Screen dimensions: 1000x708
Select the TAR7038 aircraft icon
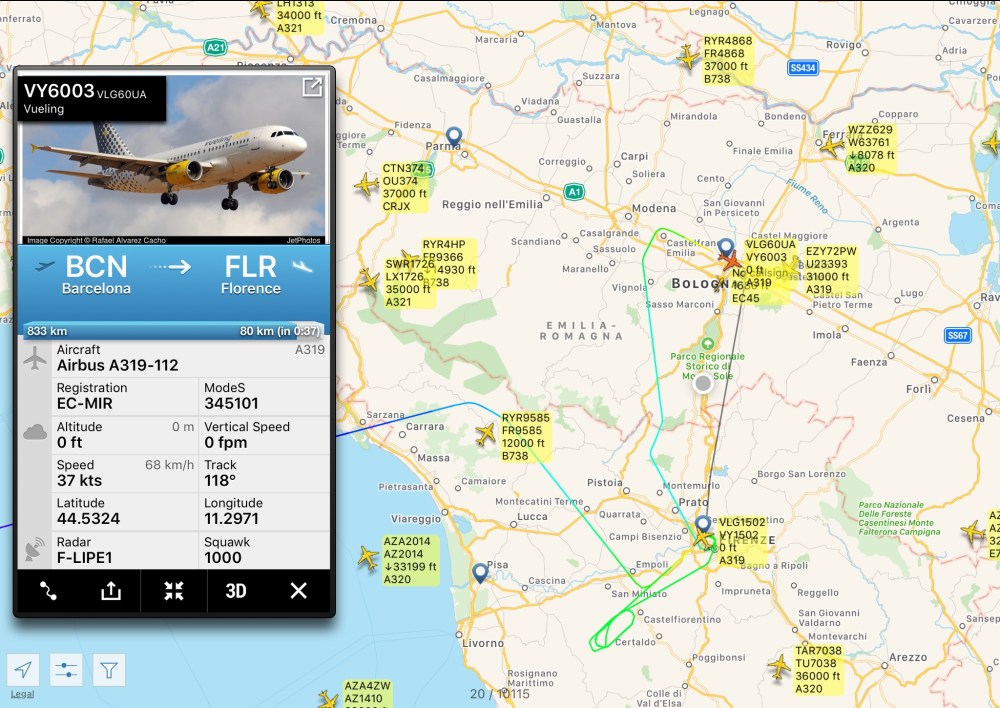pos(779,667)
